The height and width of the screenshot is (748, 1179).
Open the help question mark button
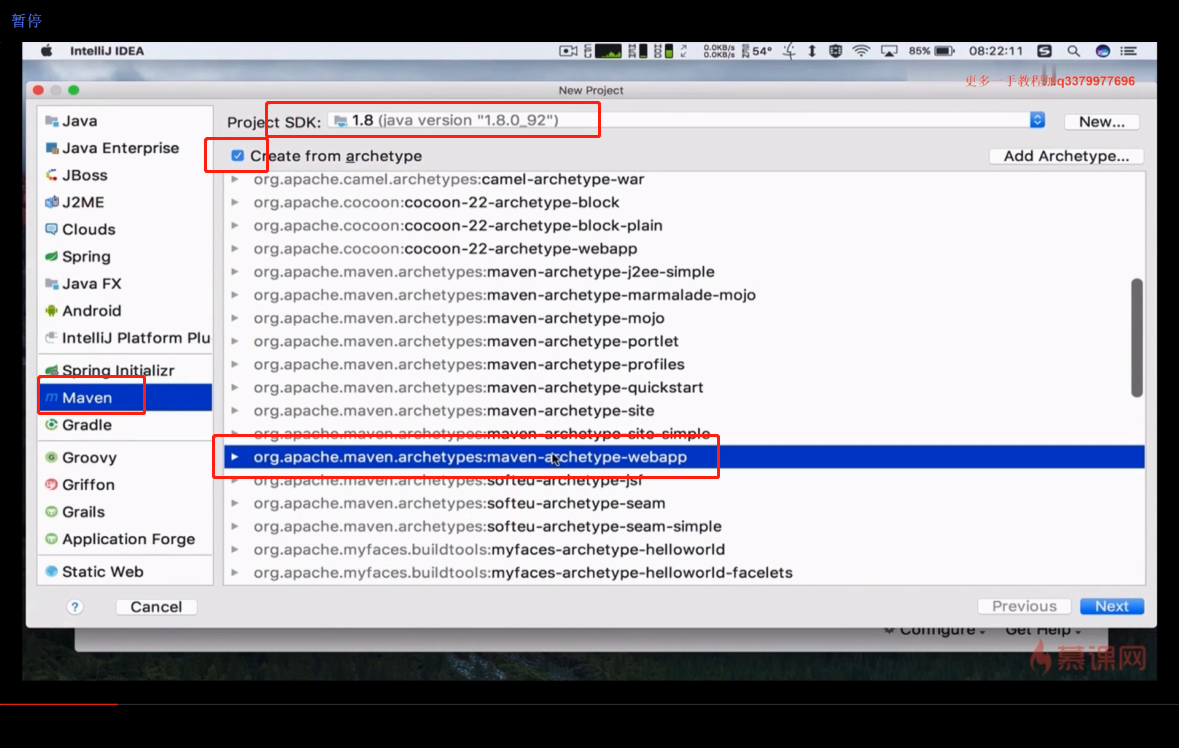click(x=74, y=607)
